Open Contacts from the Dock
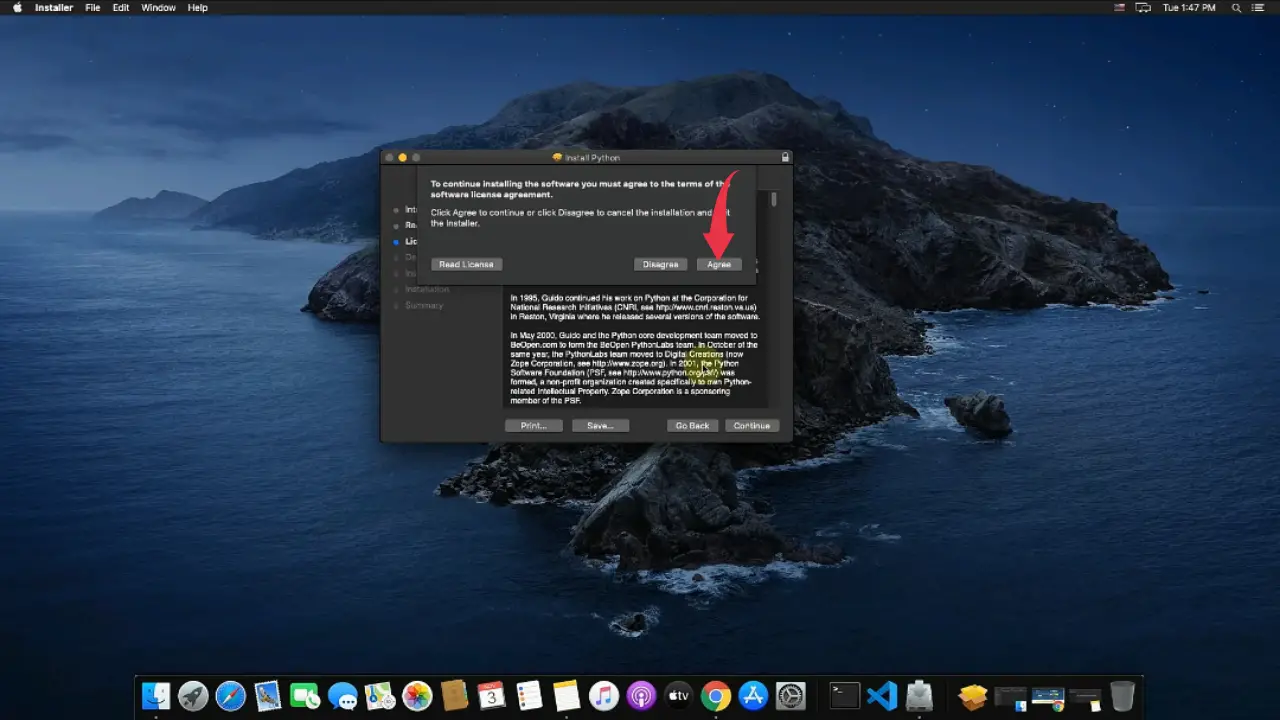The image size is (1280, 720). coord(455,695)
